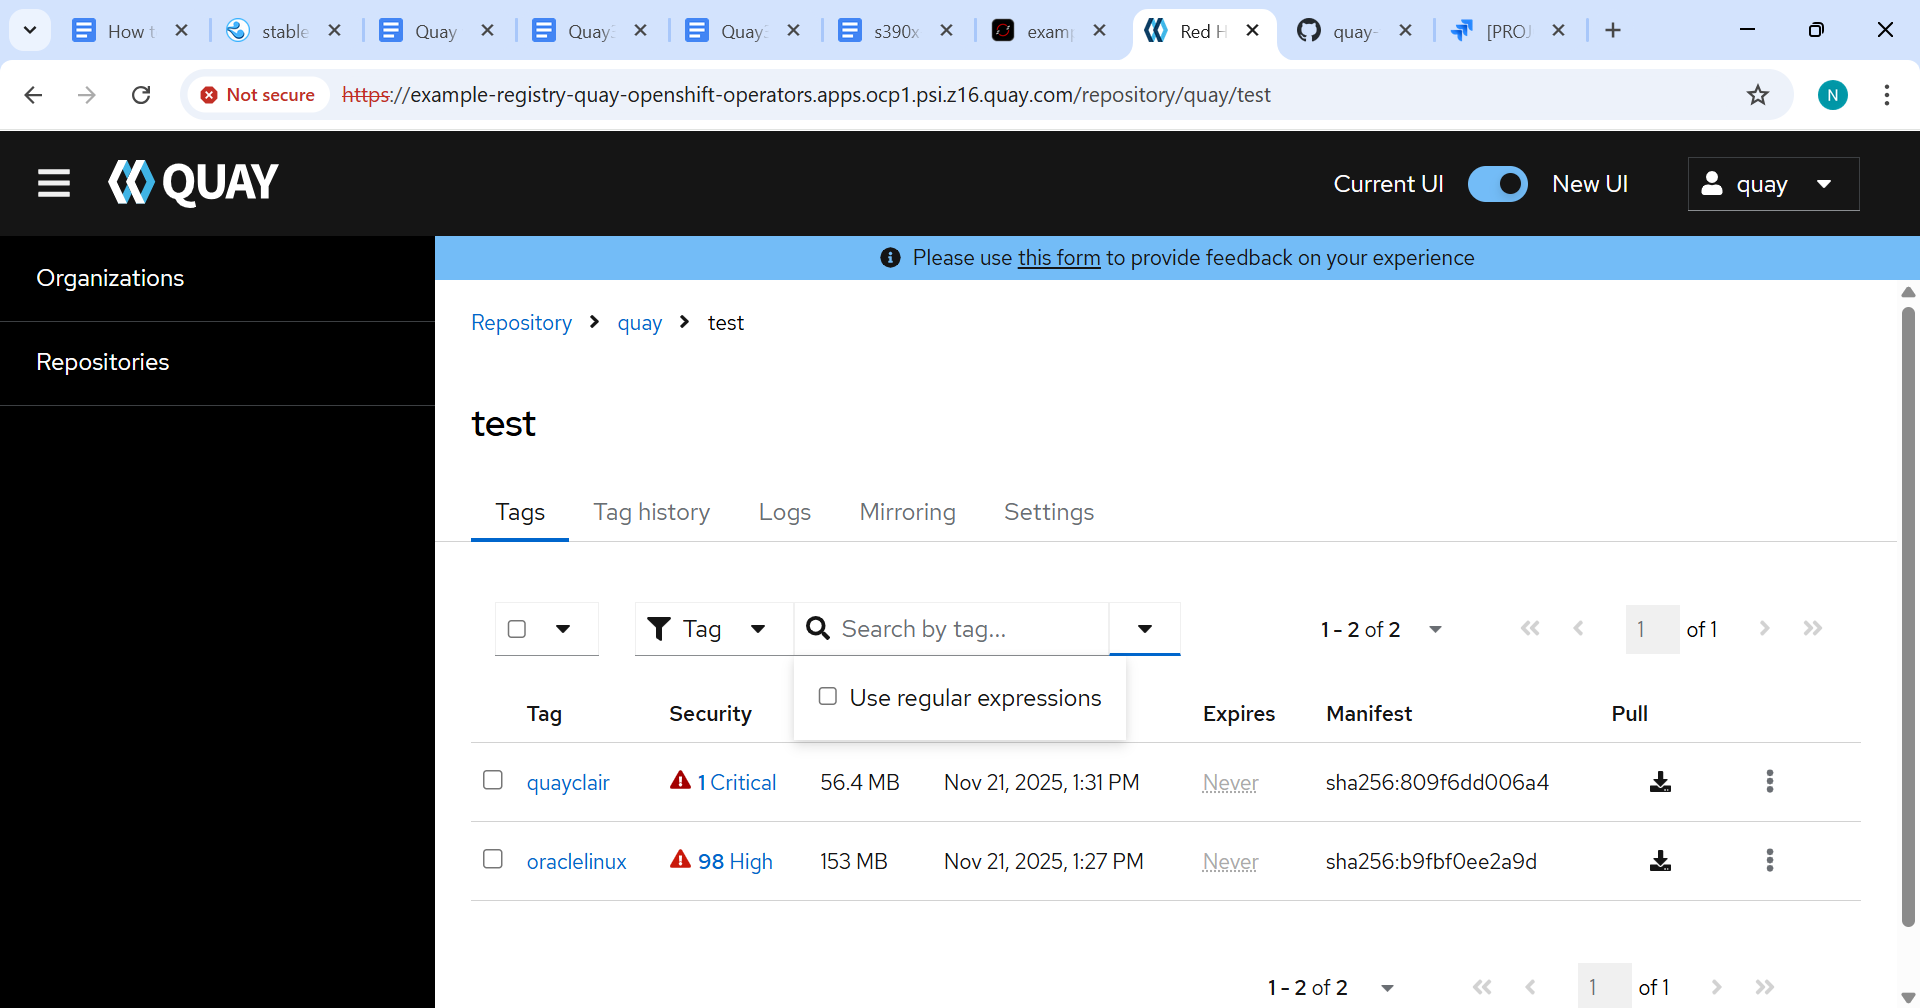This screenshot has height=1008, width=1920.
Task: Open the Logs tab
Action: [785, 512]
